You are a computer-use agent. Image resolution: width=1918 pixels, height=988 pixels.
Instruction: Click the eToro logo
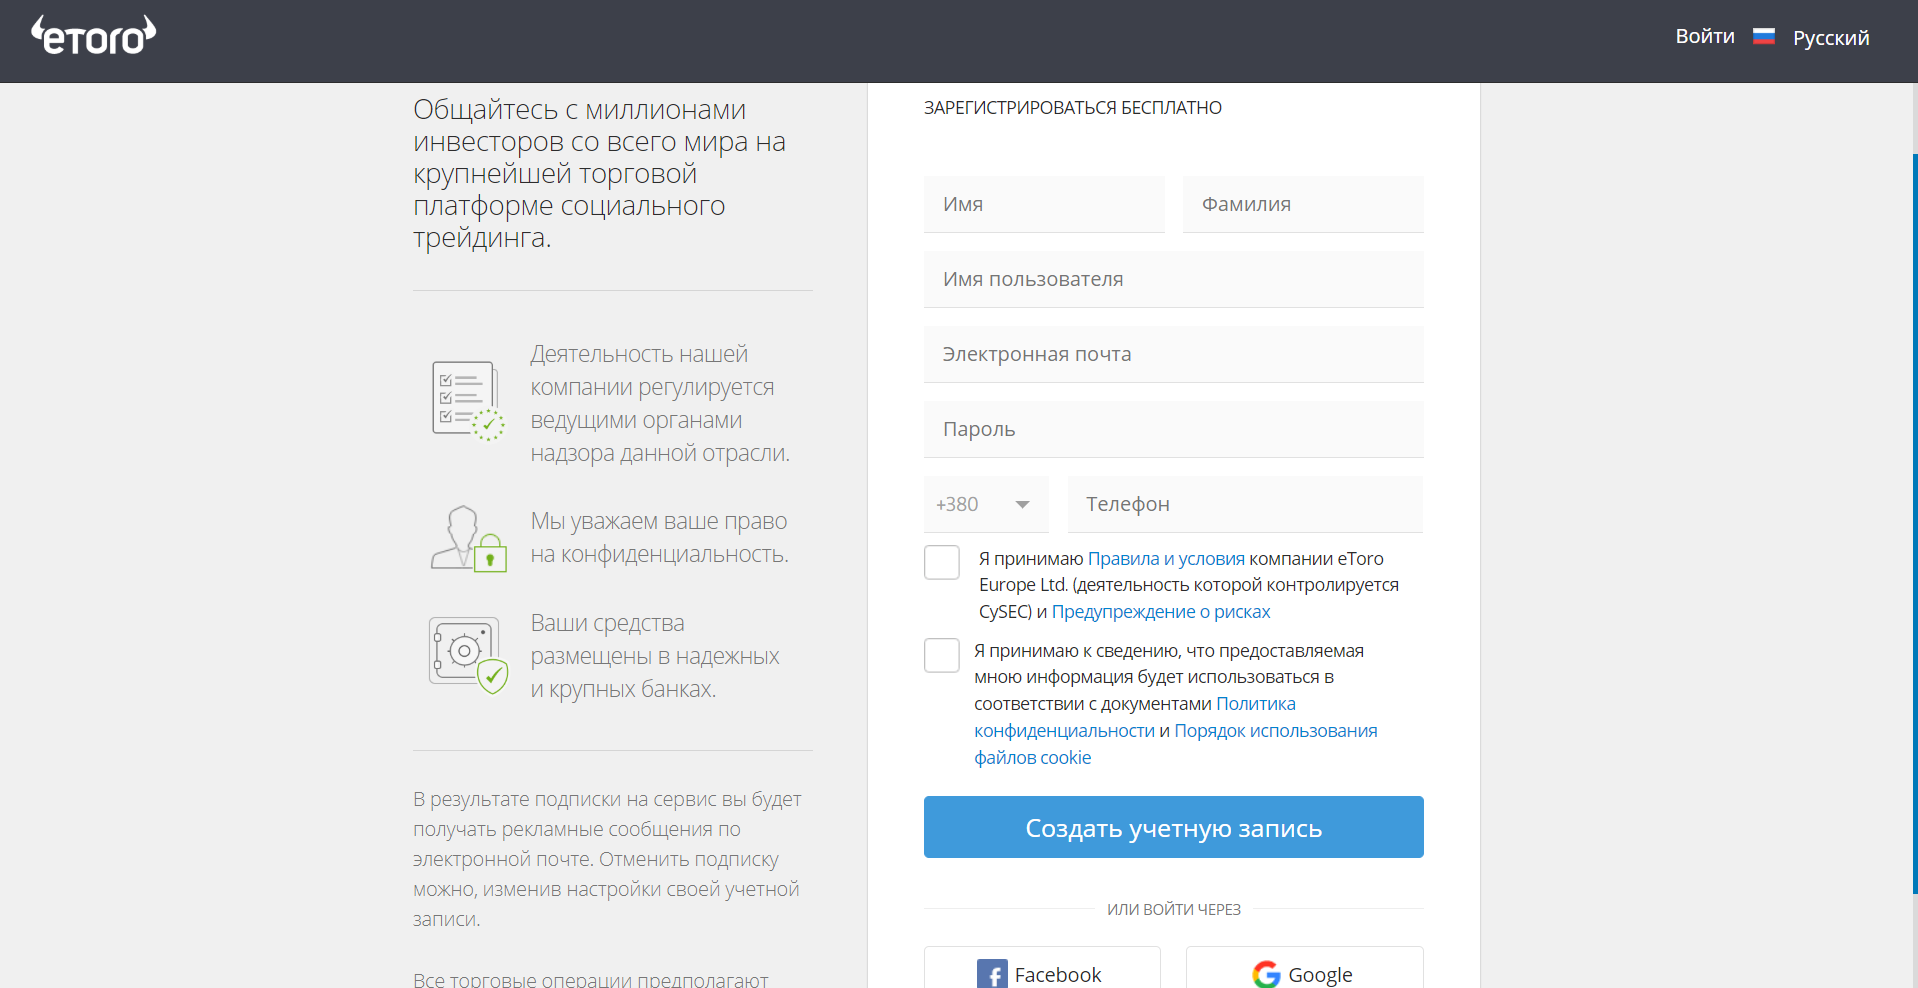[94, 35]
